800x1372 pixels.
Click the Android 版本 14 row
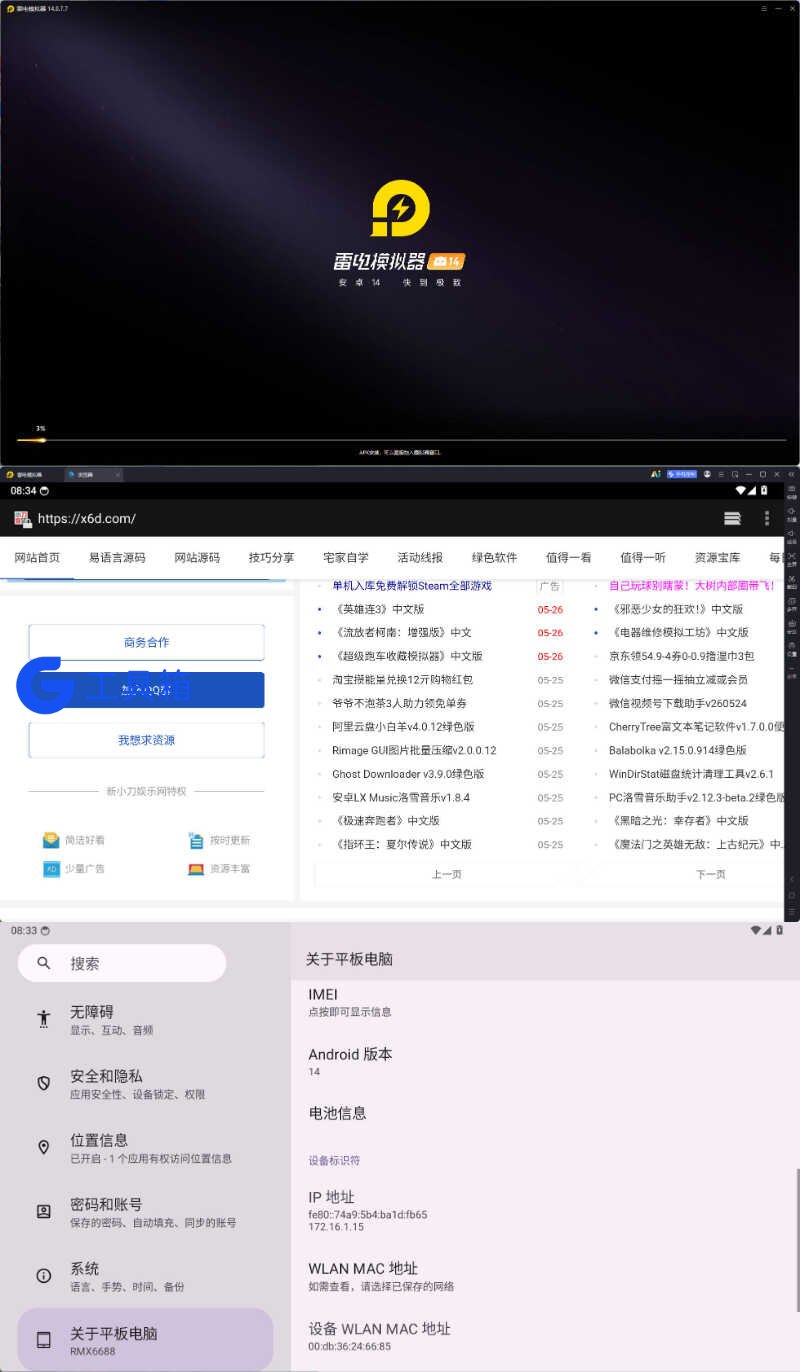coord(545,1061)
